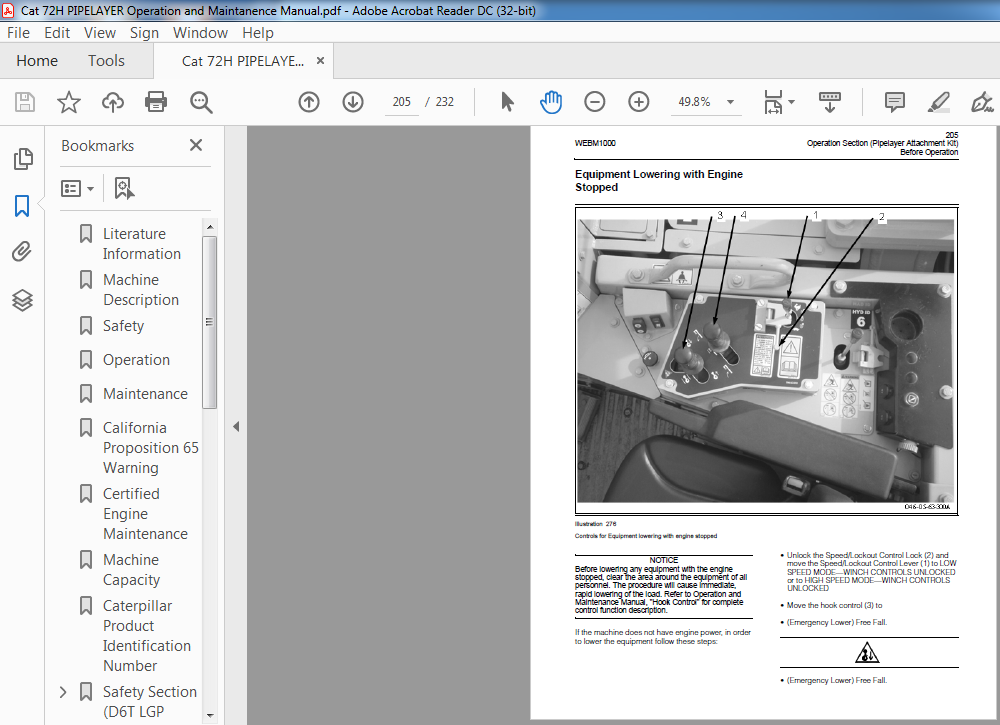This screenshot has height=725, width=1000.
Task: Open the Layers panel icon
Action: (22, 300)
